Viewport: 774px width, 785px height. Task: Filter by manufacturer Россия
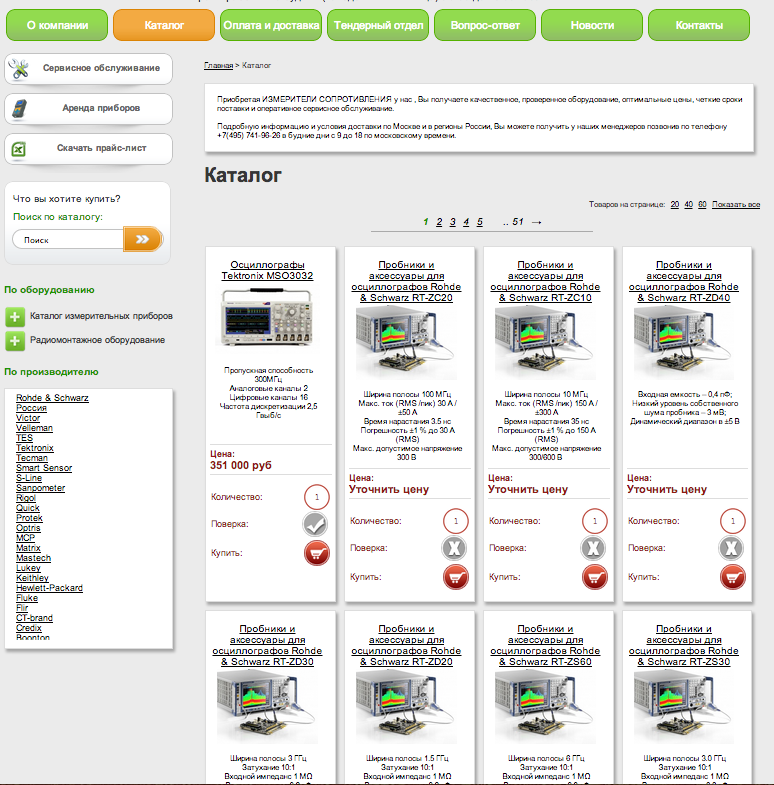tap(31, 408)
